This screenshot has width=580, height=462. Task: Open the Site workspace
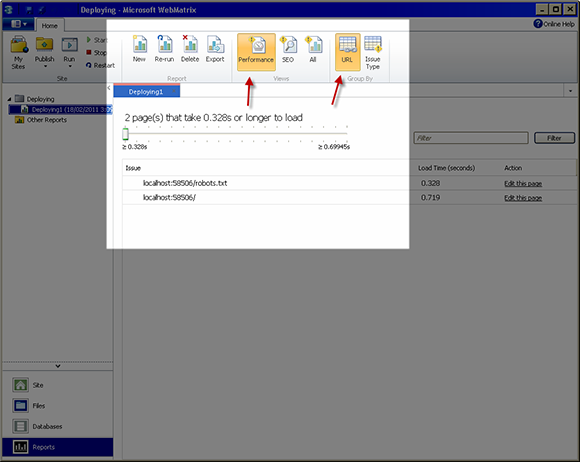[x=57, y=385]
